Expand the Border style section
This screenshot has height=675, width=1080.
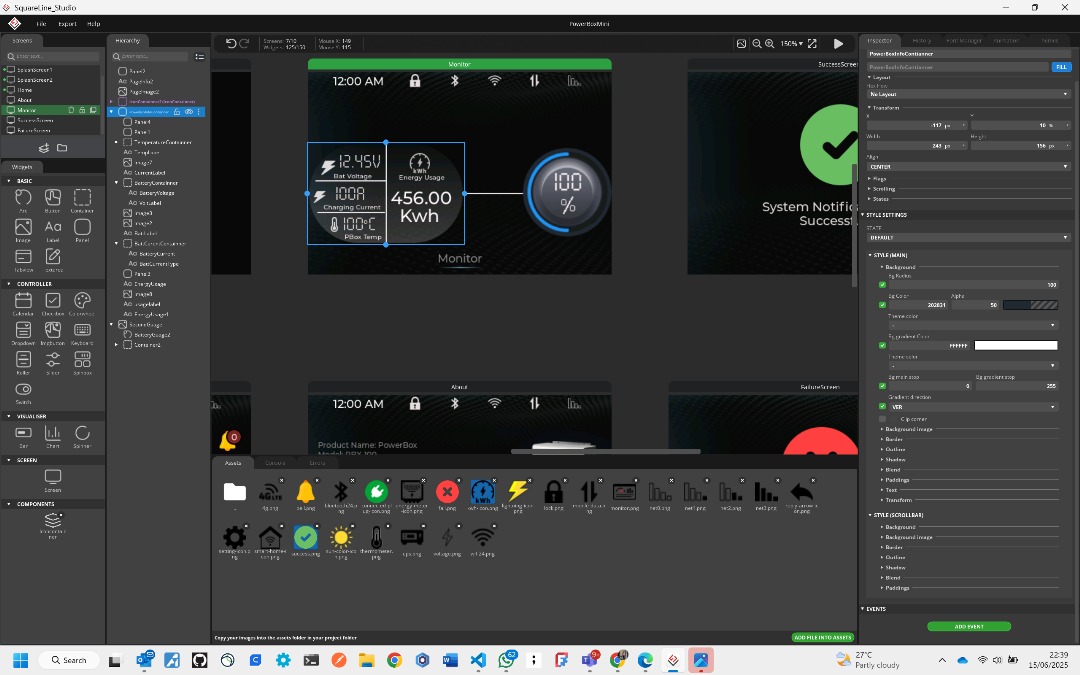click(893, 439)
